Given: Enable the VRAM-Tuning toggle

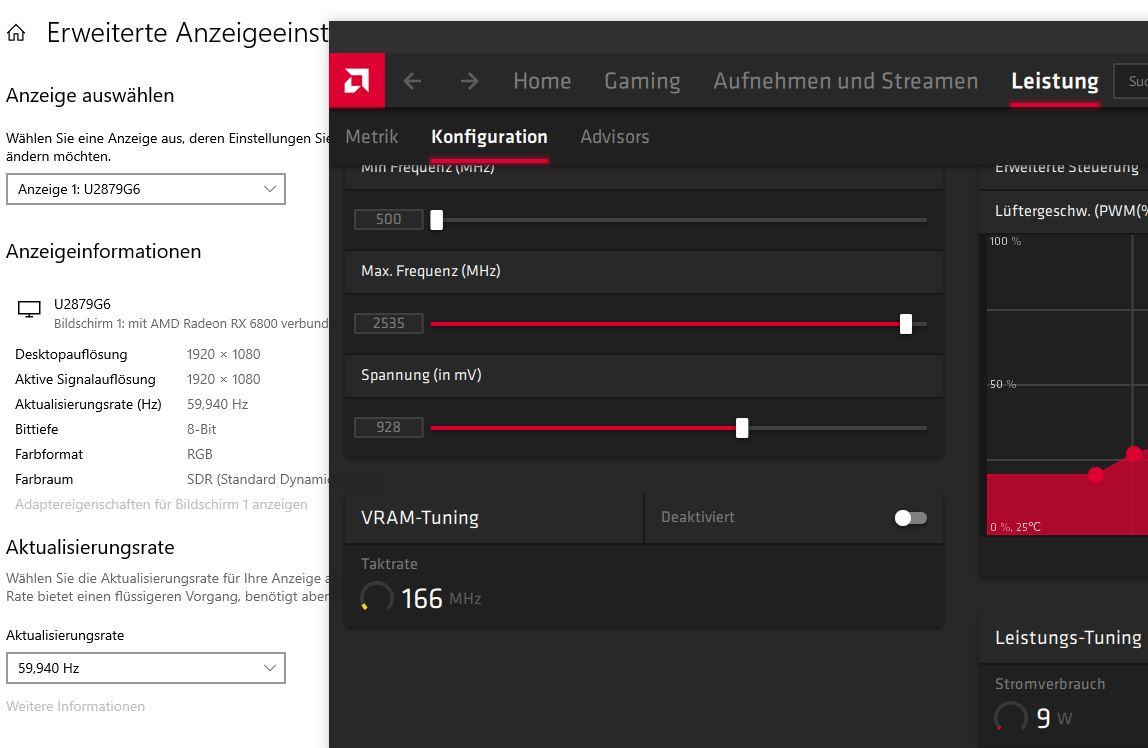Looking at the screenshot, I should coord(911,517).
